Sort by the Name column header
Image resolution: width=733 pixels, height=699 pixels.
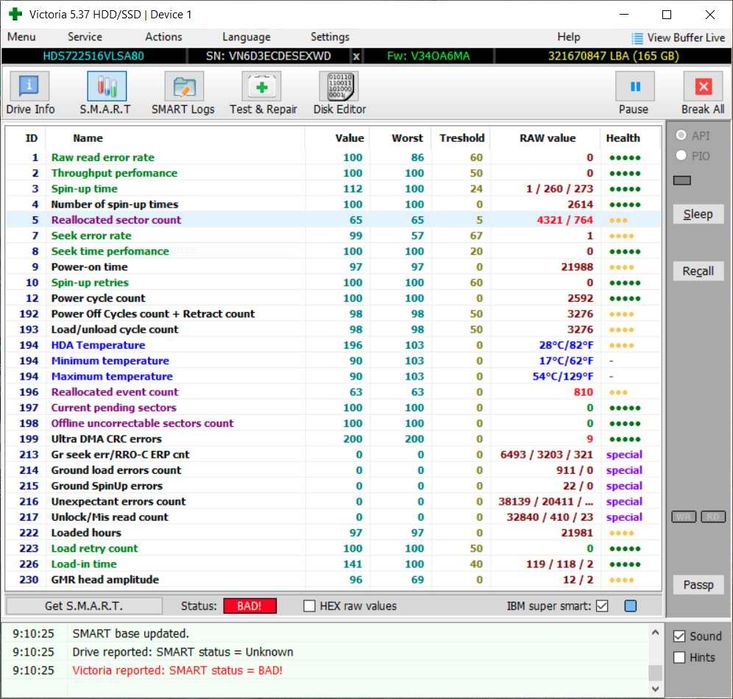[x=88, y=138]
